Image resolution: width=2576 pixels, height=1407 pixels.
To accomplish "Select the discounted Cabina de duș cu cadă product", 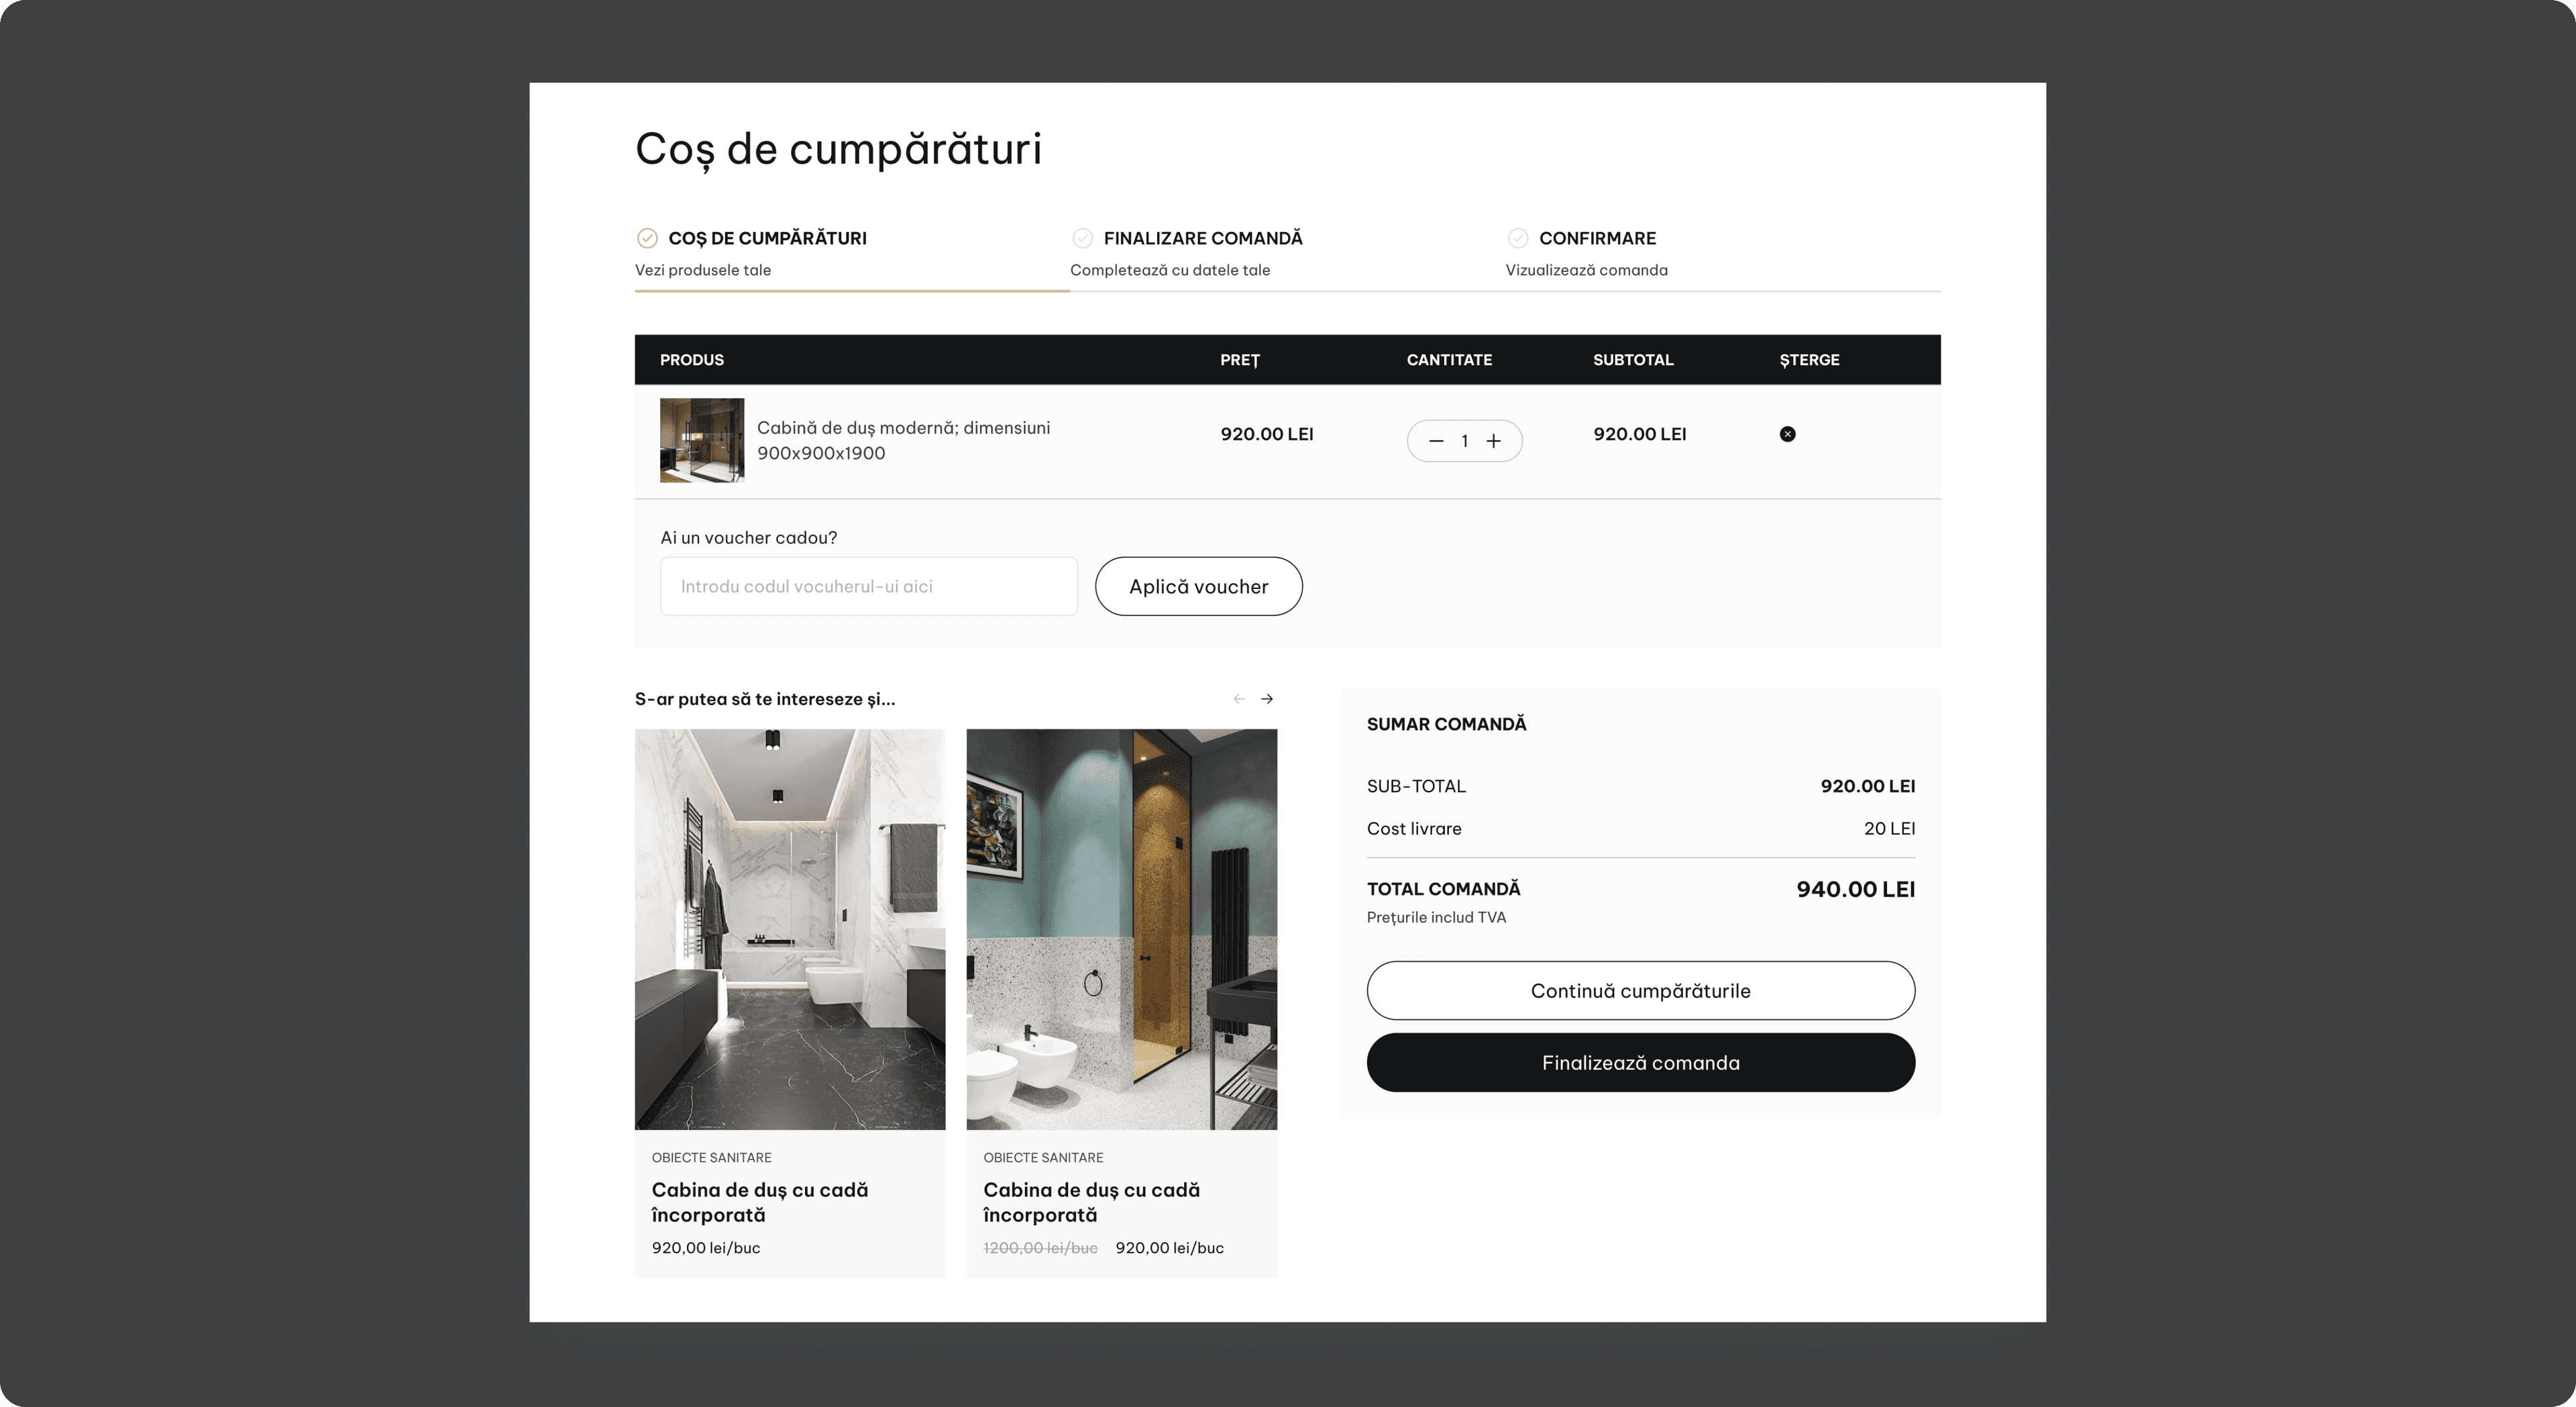I will pyautogui.click(x=1091, y=1202).
